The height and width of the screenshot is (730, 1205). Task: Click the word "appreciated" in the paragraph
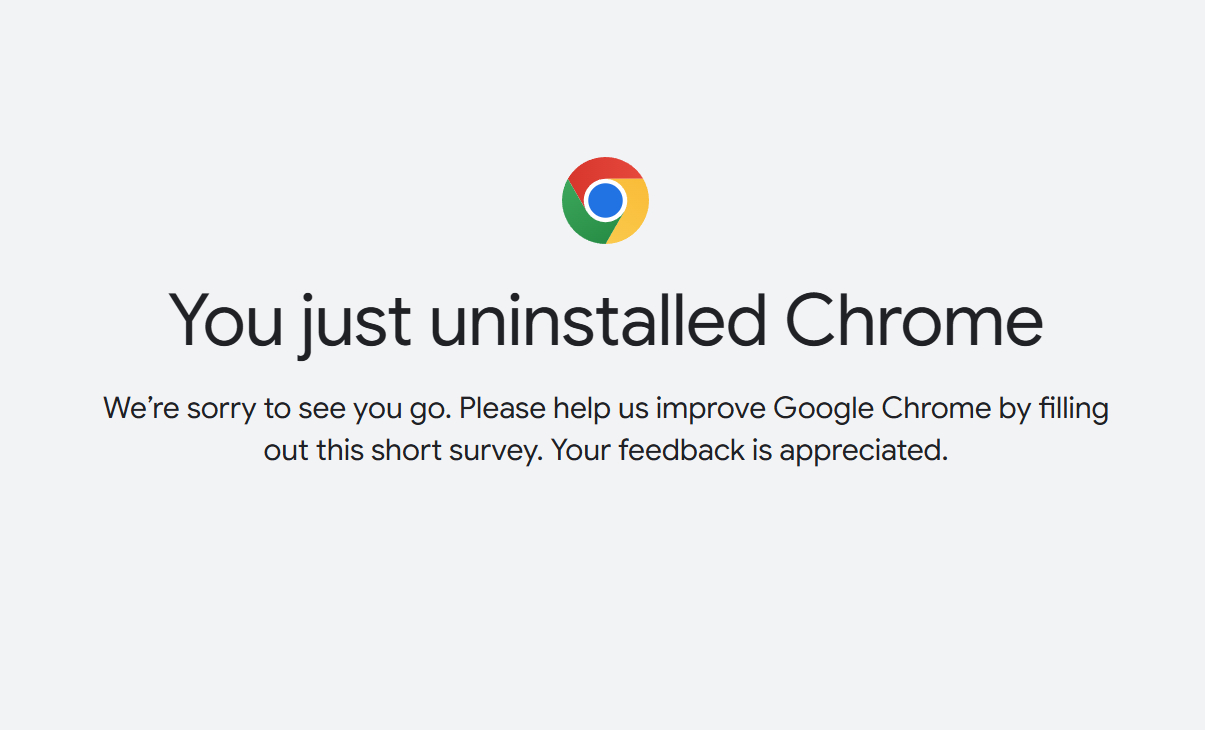(861, 451)
